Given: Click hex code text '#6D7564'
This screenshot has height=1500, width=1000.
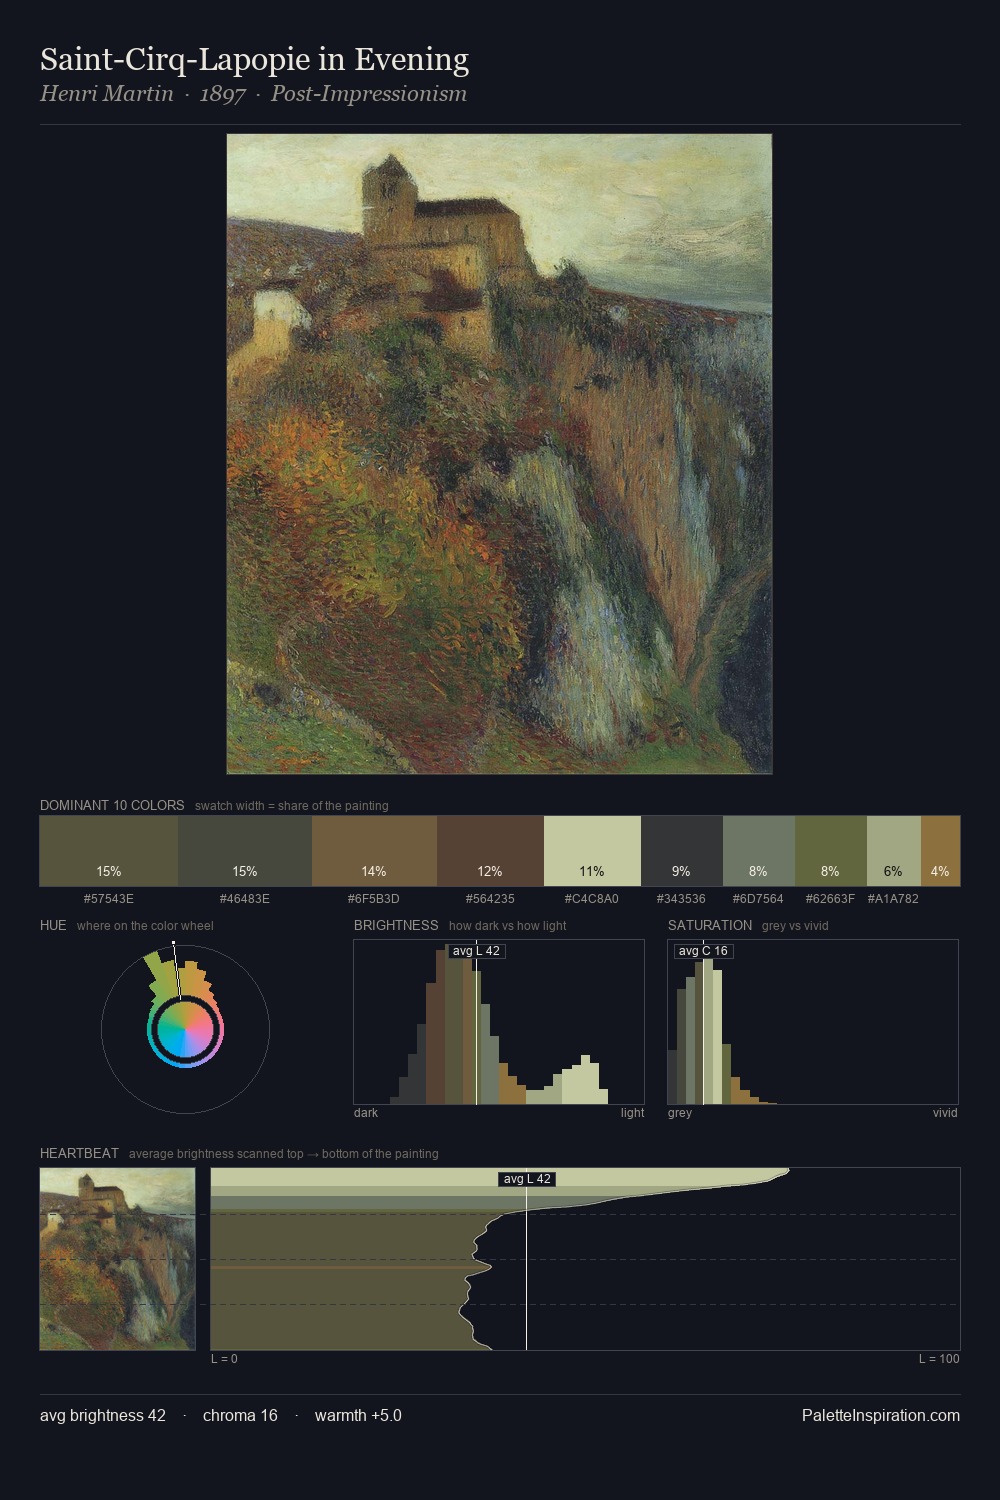Looking at the screenshot, I should [x=758, y=898].
